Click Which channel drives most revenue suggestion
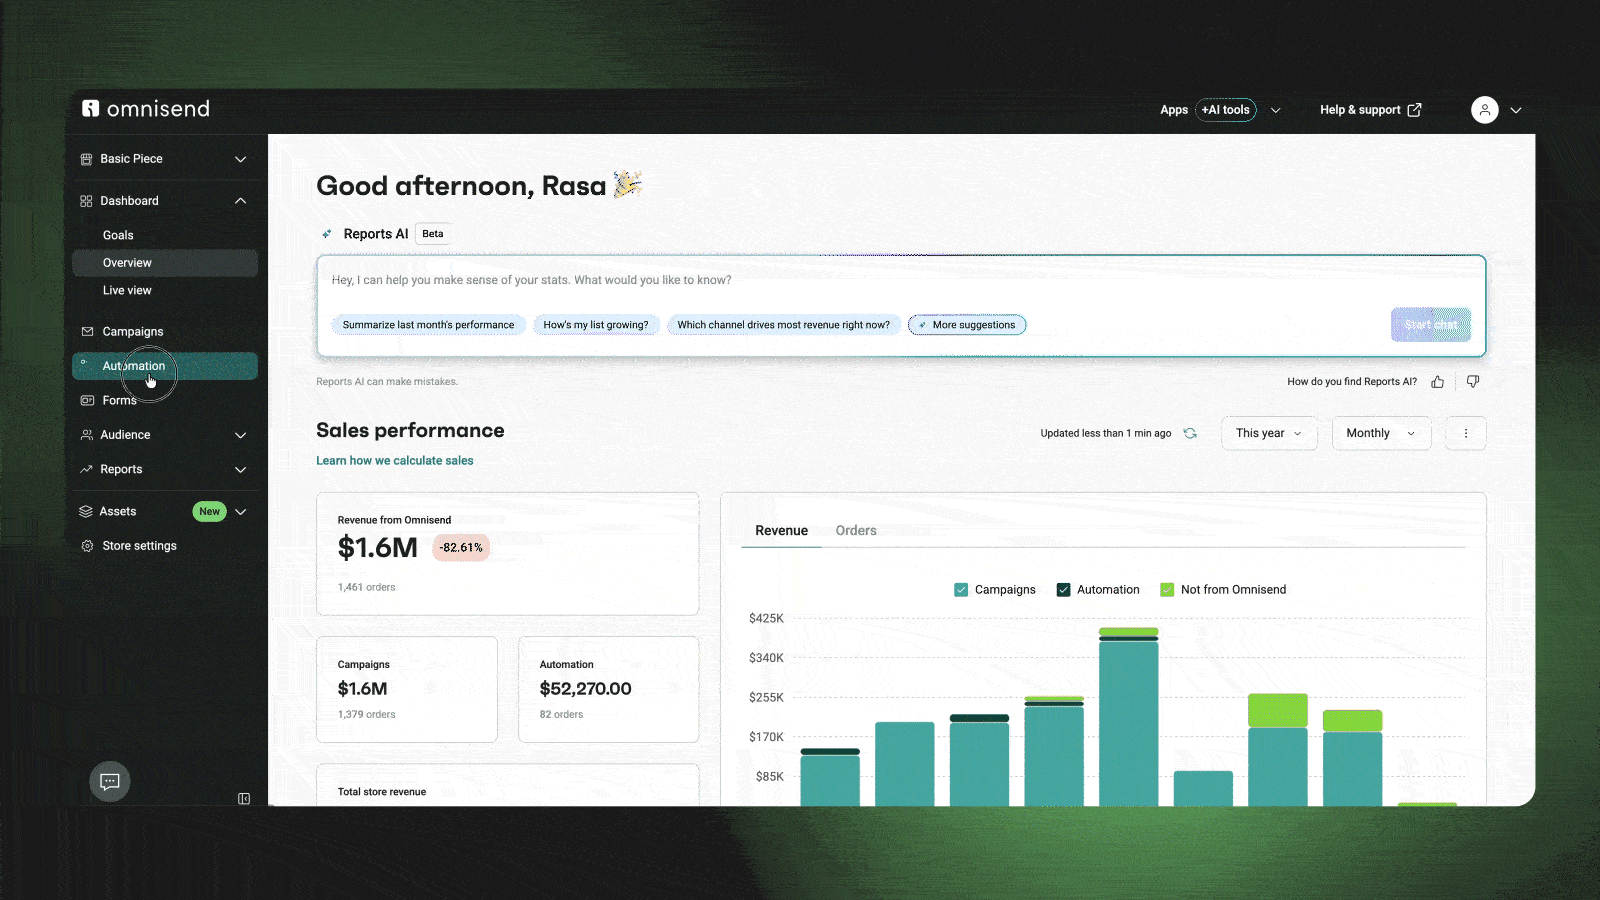The width and height of the screenshot is (1600, 900). 783,325
